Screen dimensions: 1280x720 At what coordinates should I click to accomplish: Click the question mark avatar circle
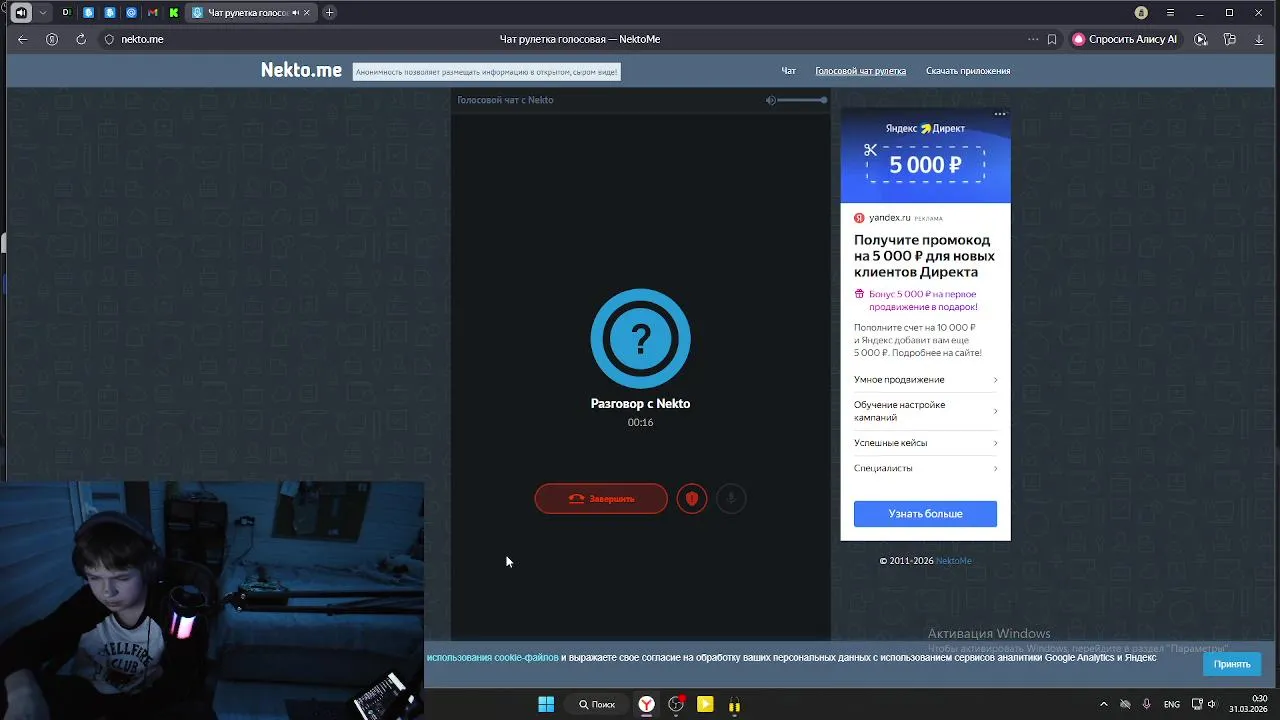(x=641, y=339)
